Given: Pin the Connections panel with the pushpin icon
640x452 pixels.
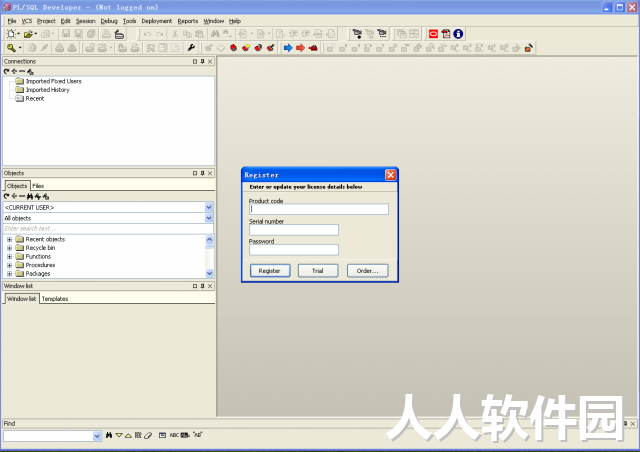Looking at the screenshot, I should click(x=202, y=61).
